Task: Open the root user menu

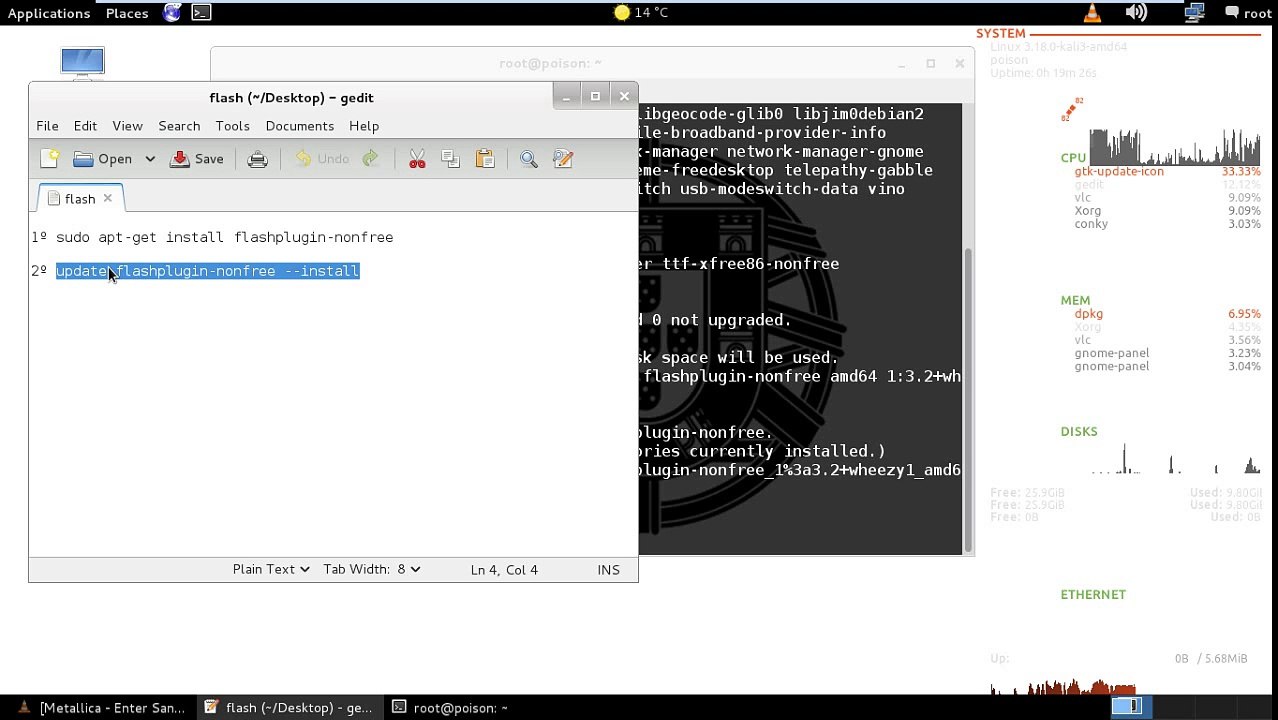Action: 1248,13
